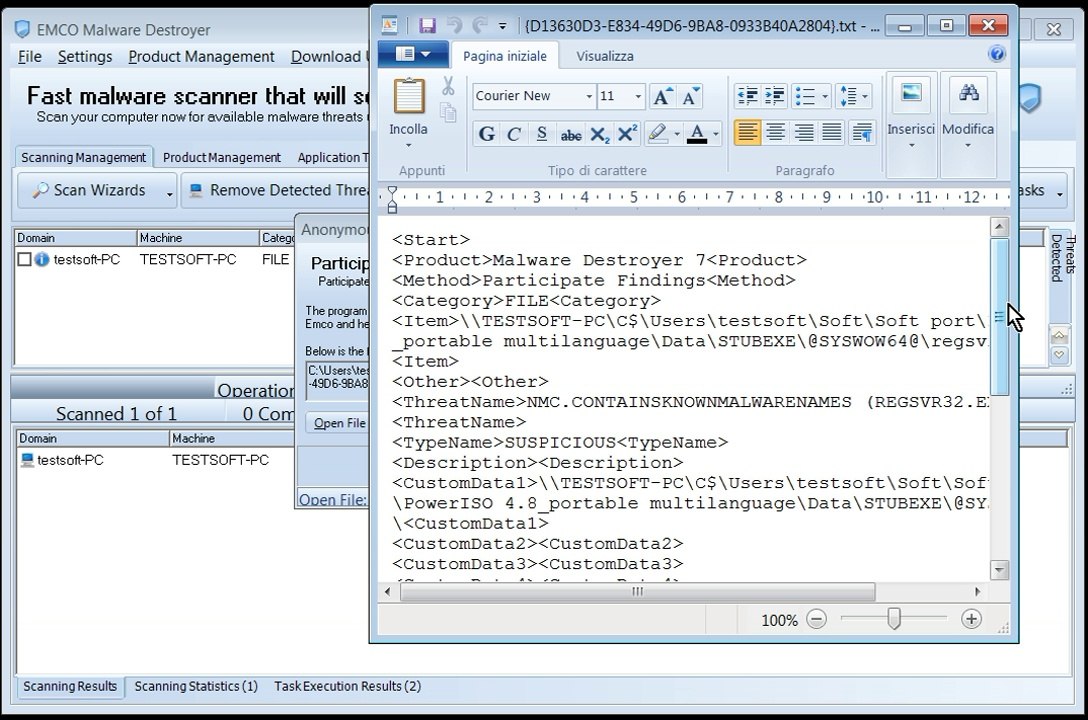
Task: Check the testsoft-PC checkbox in results
Action: click(24, 259)
